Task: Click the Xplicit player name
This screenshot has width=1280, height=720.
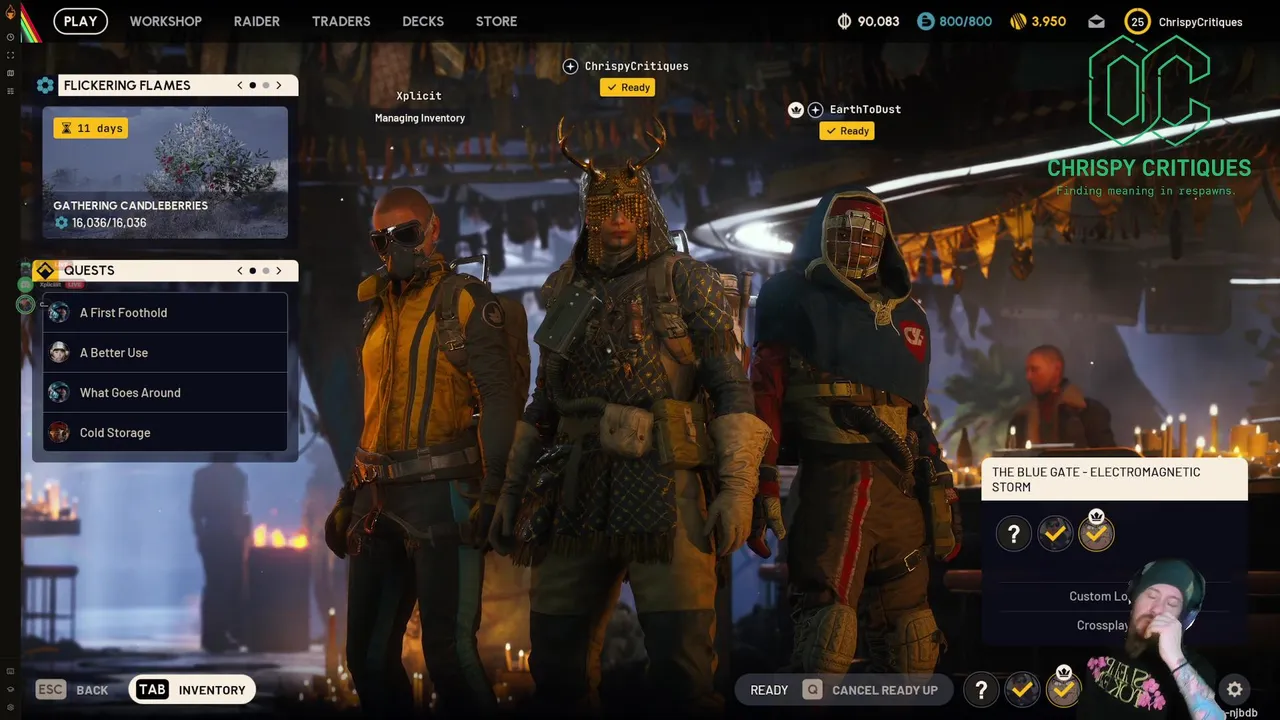Action: [x=419, y=96]
